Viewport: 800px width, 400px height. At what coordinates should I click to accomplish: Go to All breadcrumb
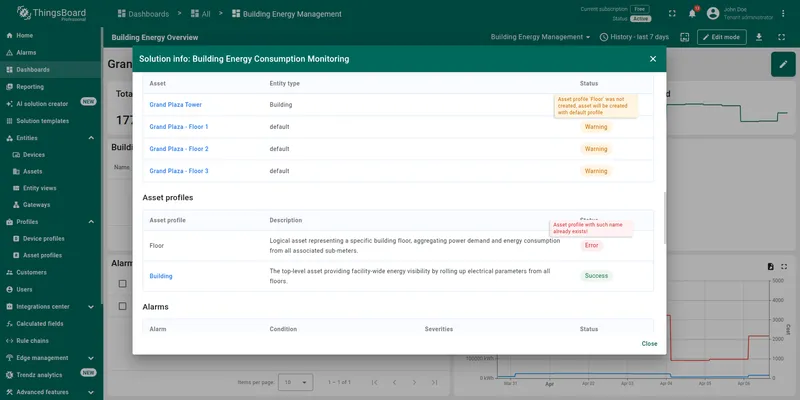click(201, 14)
